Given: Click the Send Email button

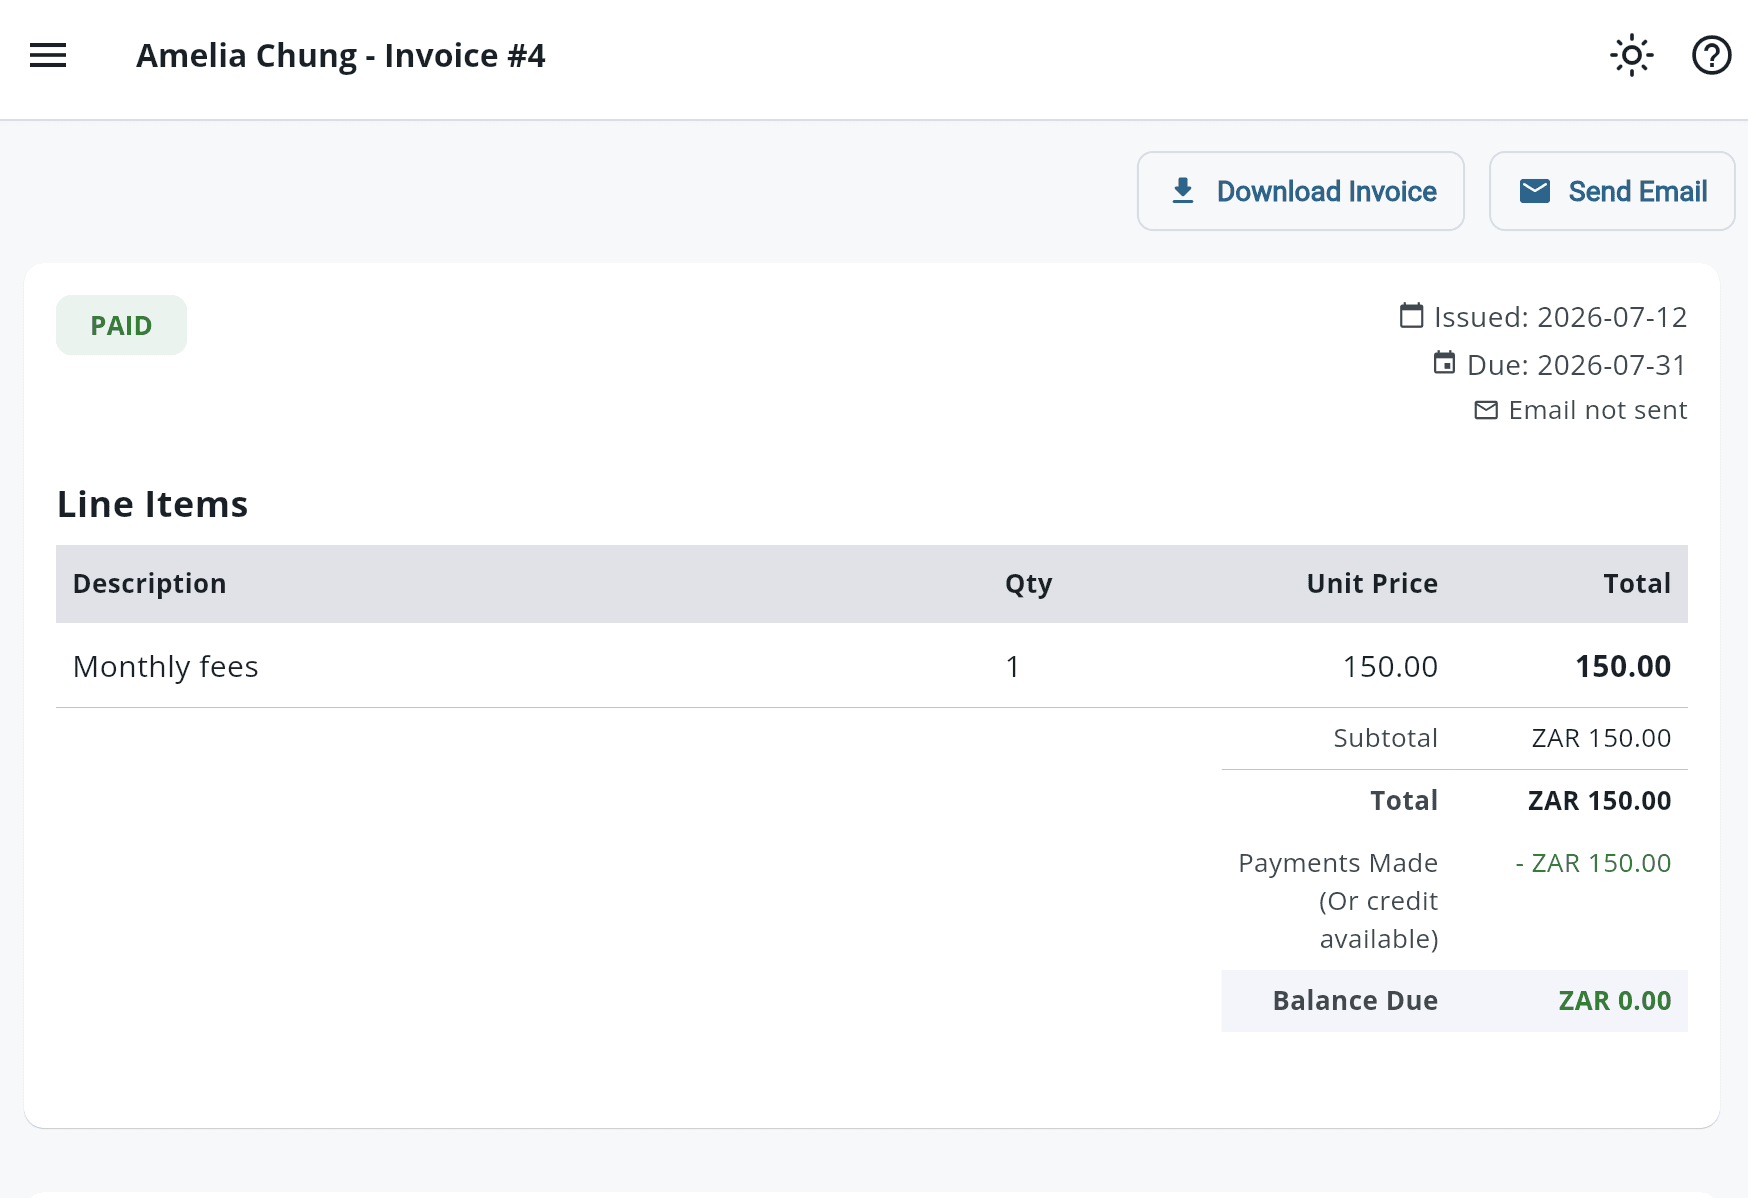Looking at the screenshot, I should [x=1611, y=191].
